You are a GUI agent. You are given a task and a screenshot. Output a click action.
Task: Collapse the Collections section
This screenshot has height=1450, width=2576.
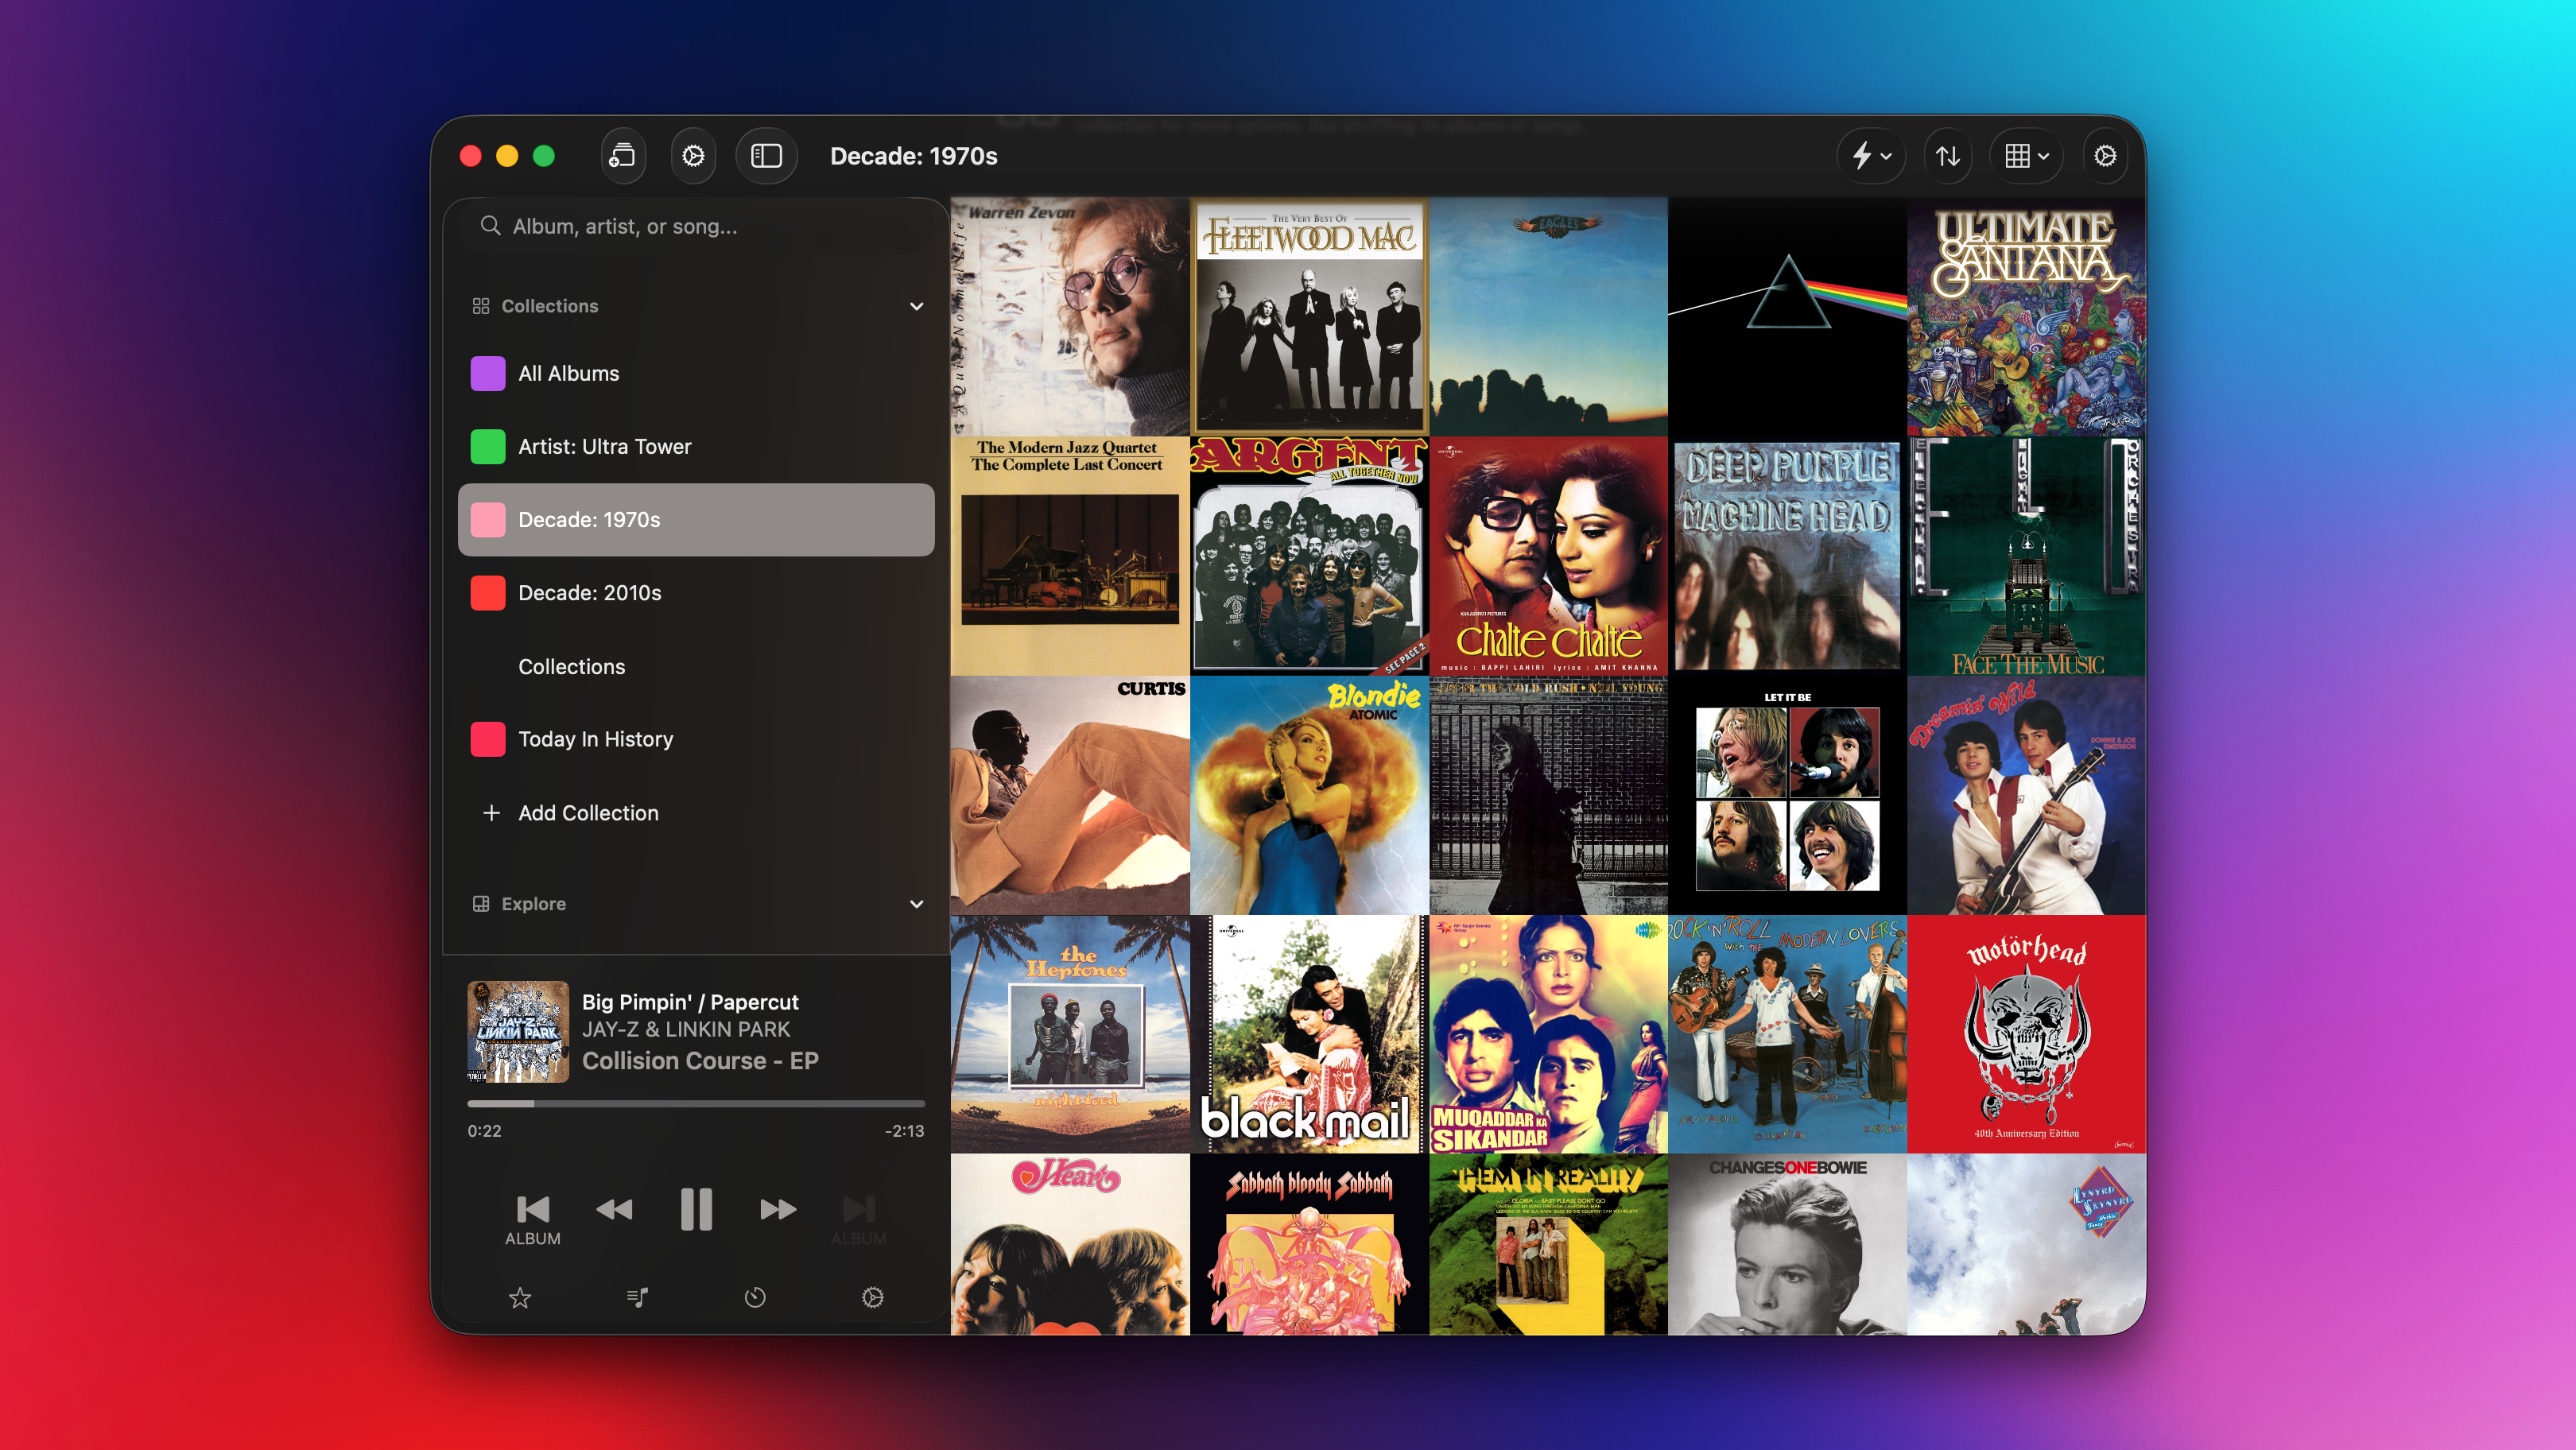coord(916,306)
